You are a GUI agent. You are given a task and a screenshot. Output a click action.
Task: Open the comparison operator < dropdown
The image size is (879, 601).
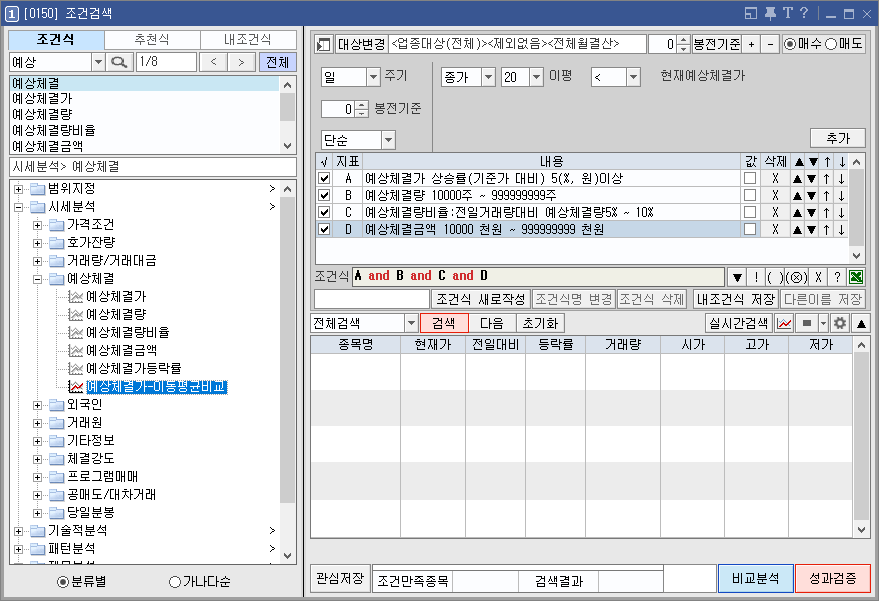point(633,77)
